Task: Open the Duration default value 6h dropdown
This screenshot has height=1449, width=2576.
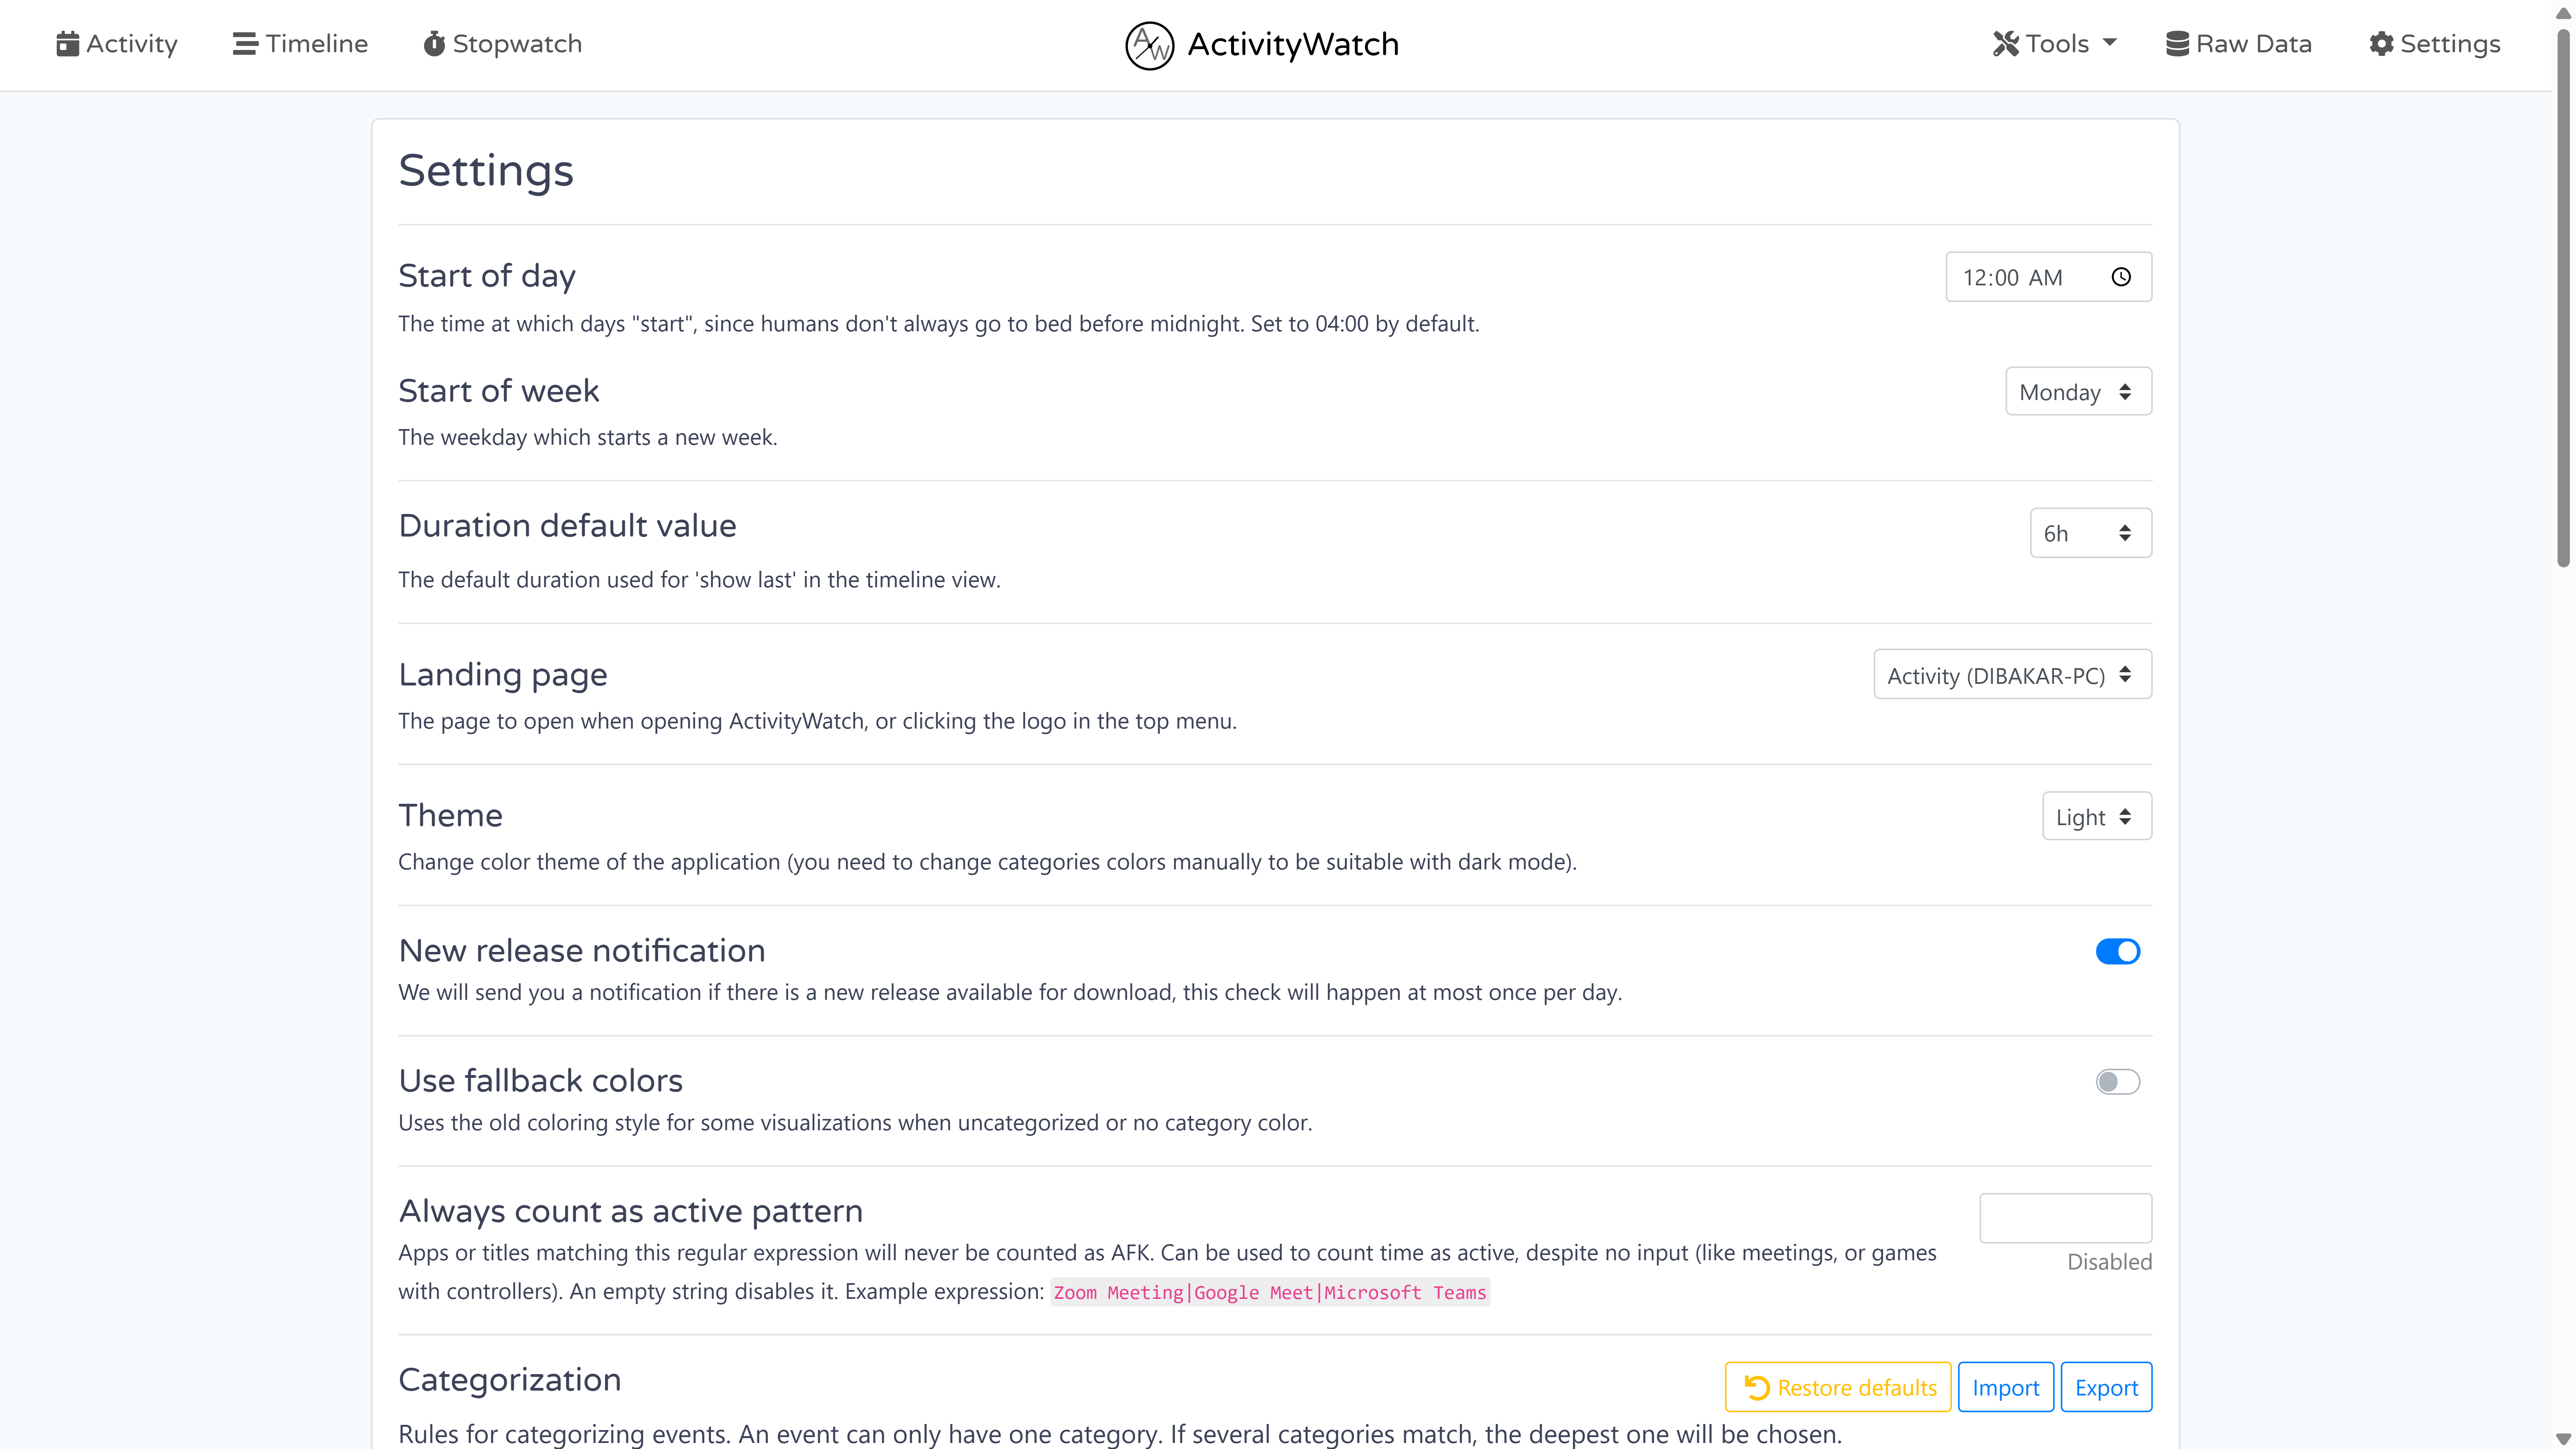Action: pyautogui.click(x=2090, y=533)
